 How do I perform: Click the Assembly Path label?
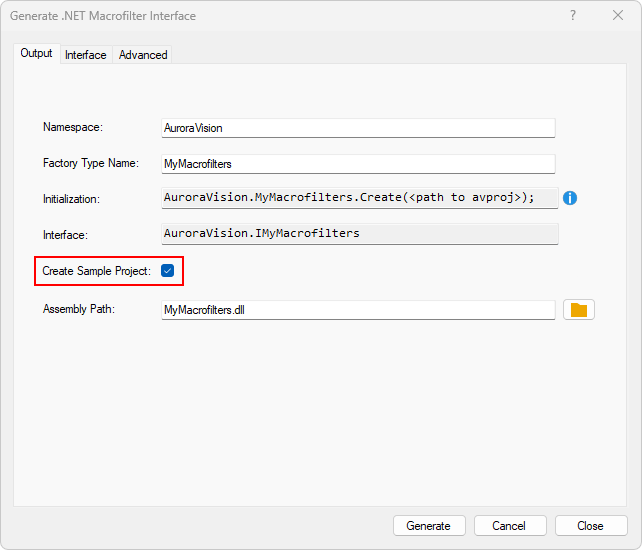[79, 309]
